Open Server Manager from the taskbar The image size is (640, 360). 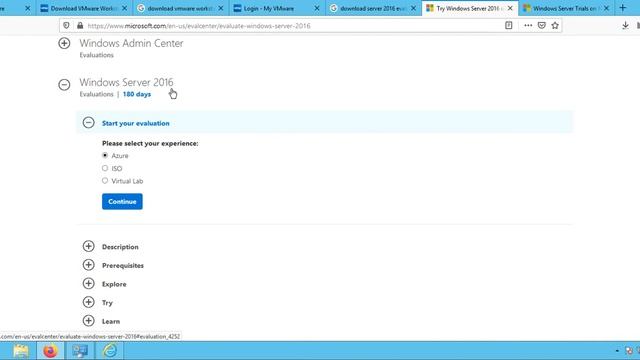(x=80, y=351)
